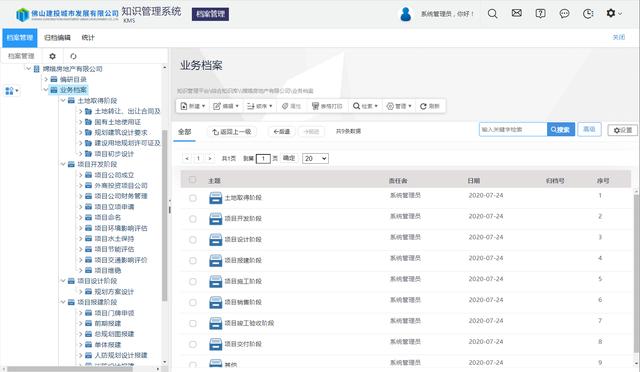Image resolution: width=640 pixels, height=372 pixels.
Task: Check the box for 项目交付阶段 row
Action: (x=193, y=344)
